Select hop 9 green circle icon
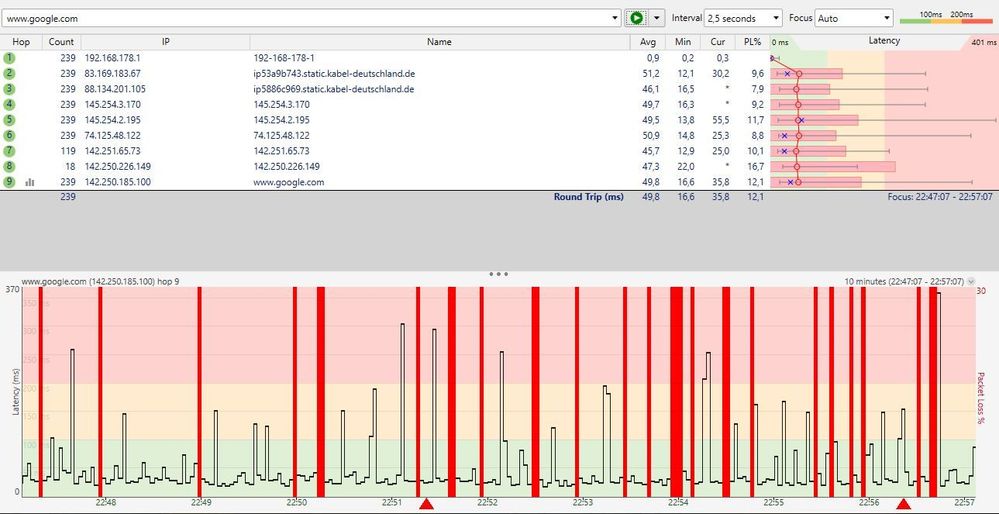 pos(9,182)
